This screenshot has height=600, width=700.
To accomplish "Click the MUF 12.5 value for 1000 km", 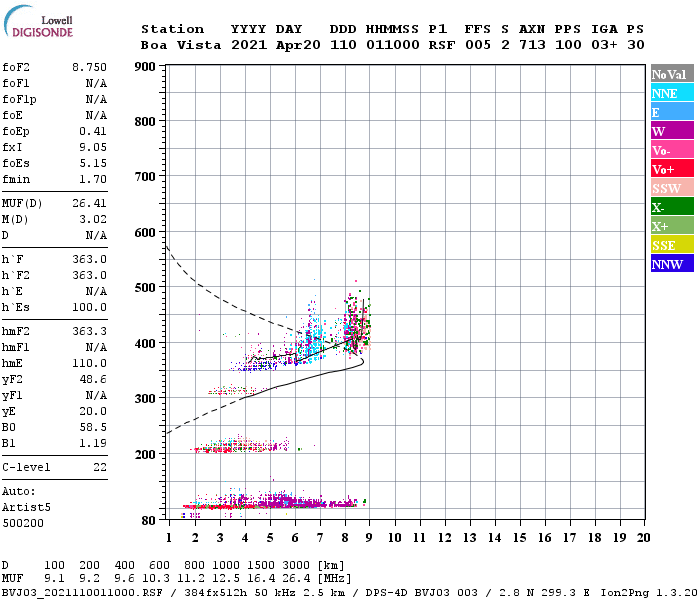I will pyautogui.click(x=226, y=579).
